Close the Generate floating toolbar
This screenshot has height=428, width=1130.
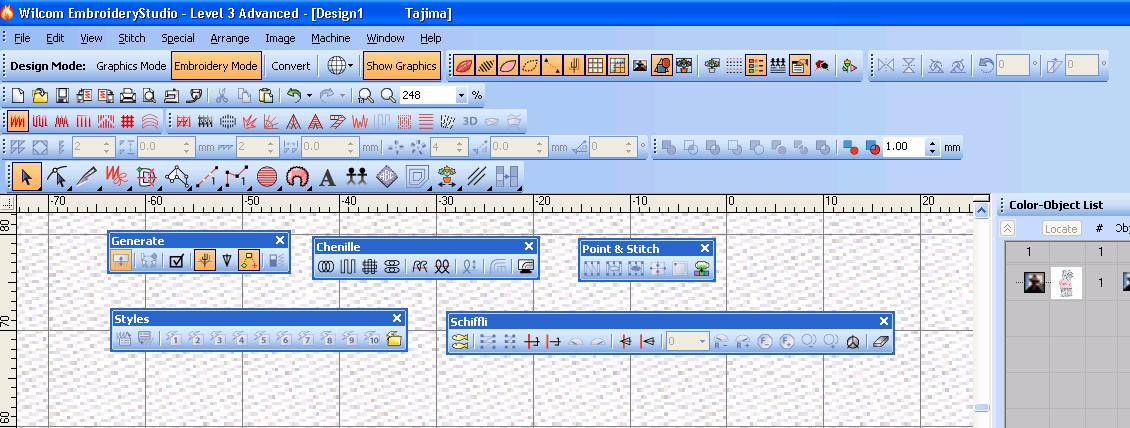280,241
